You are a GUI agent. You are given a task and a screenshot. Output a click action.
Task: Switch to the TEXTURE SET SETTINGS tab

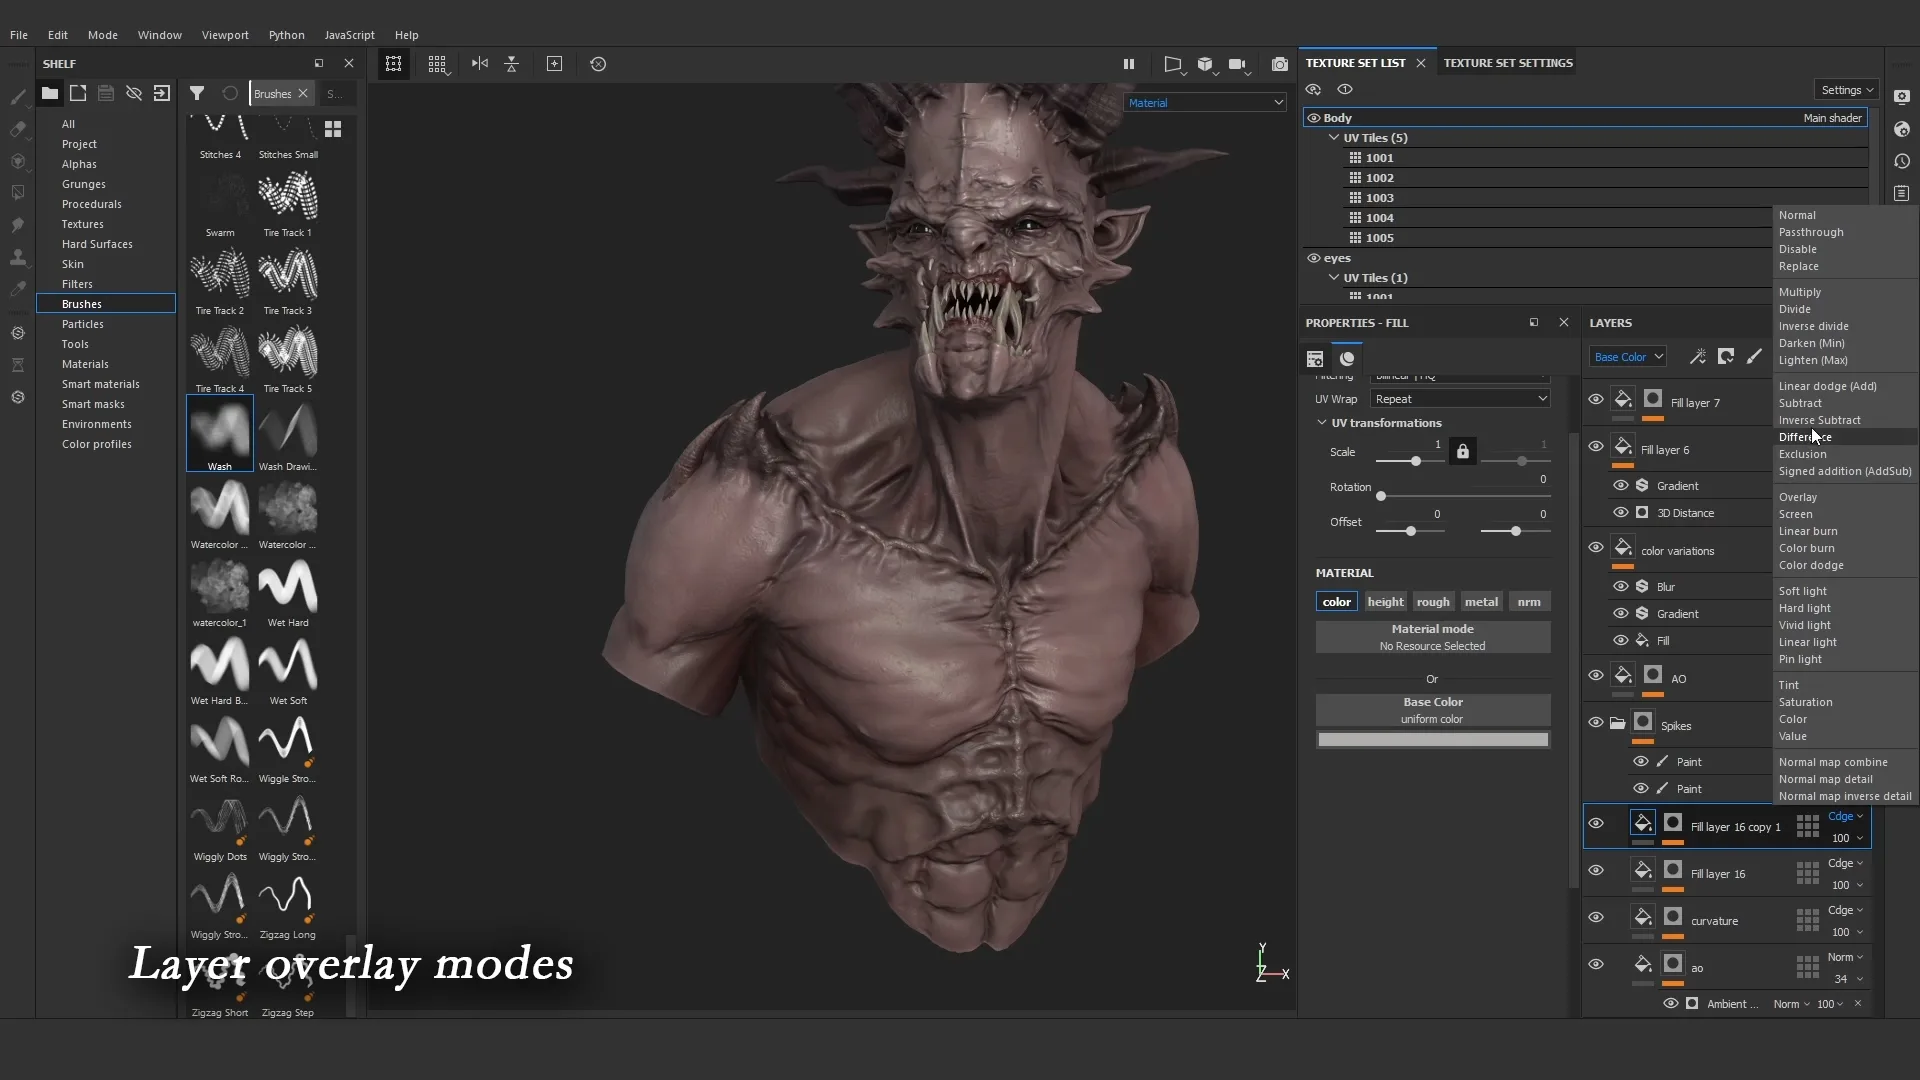1507,62
